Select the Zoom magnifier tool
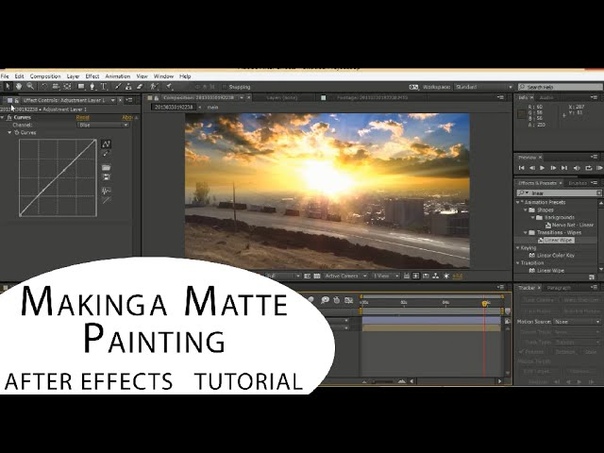 [x=30, y=87]
